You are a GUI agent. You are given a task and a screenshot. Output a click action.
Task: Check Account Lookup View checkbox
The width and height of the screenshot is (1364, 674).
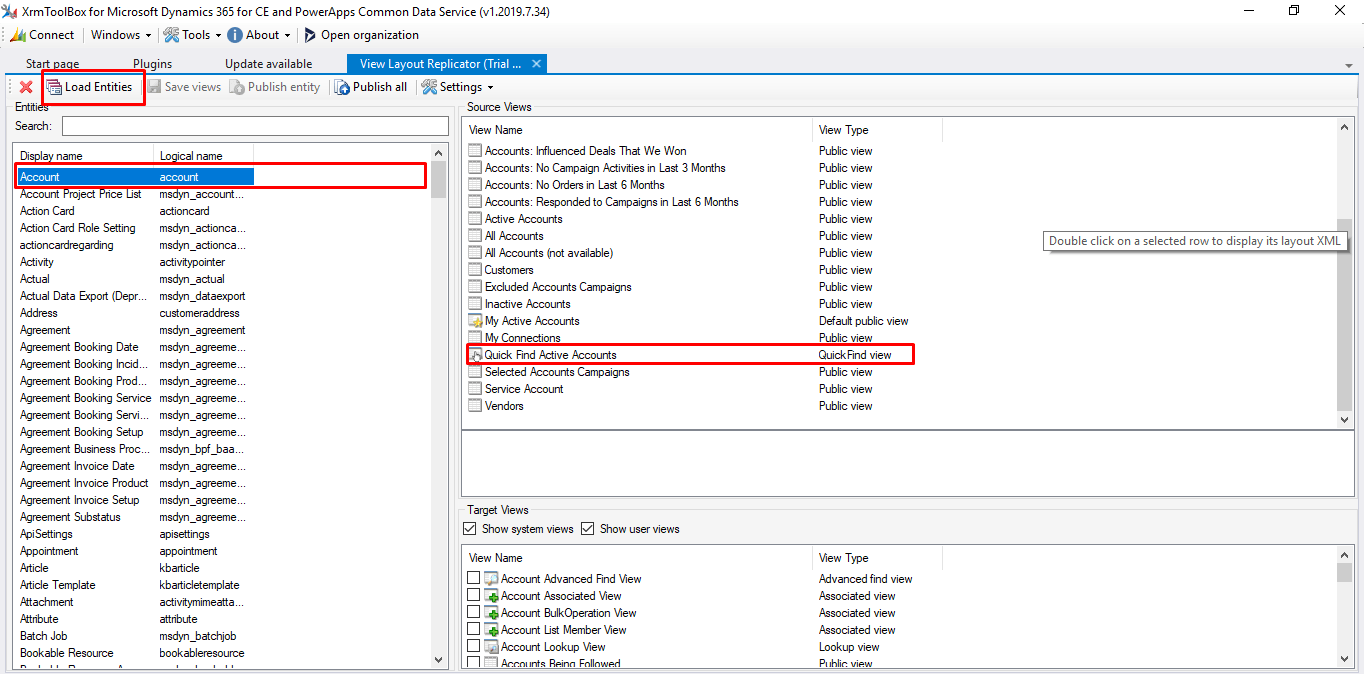[x=473, y=646]
